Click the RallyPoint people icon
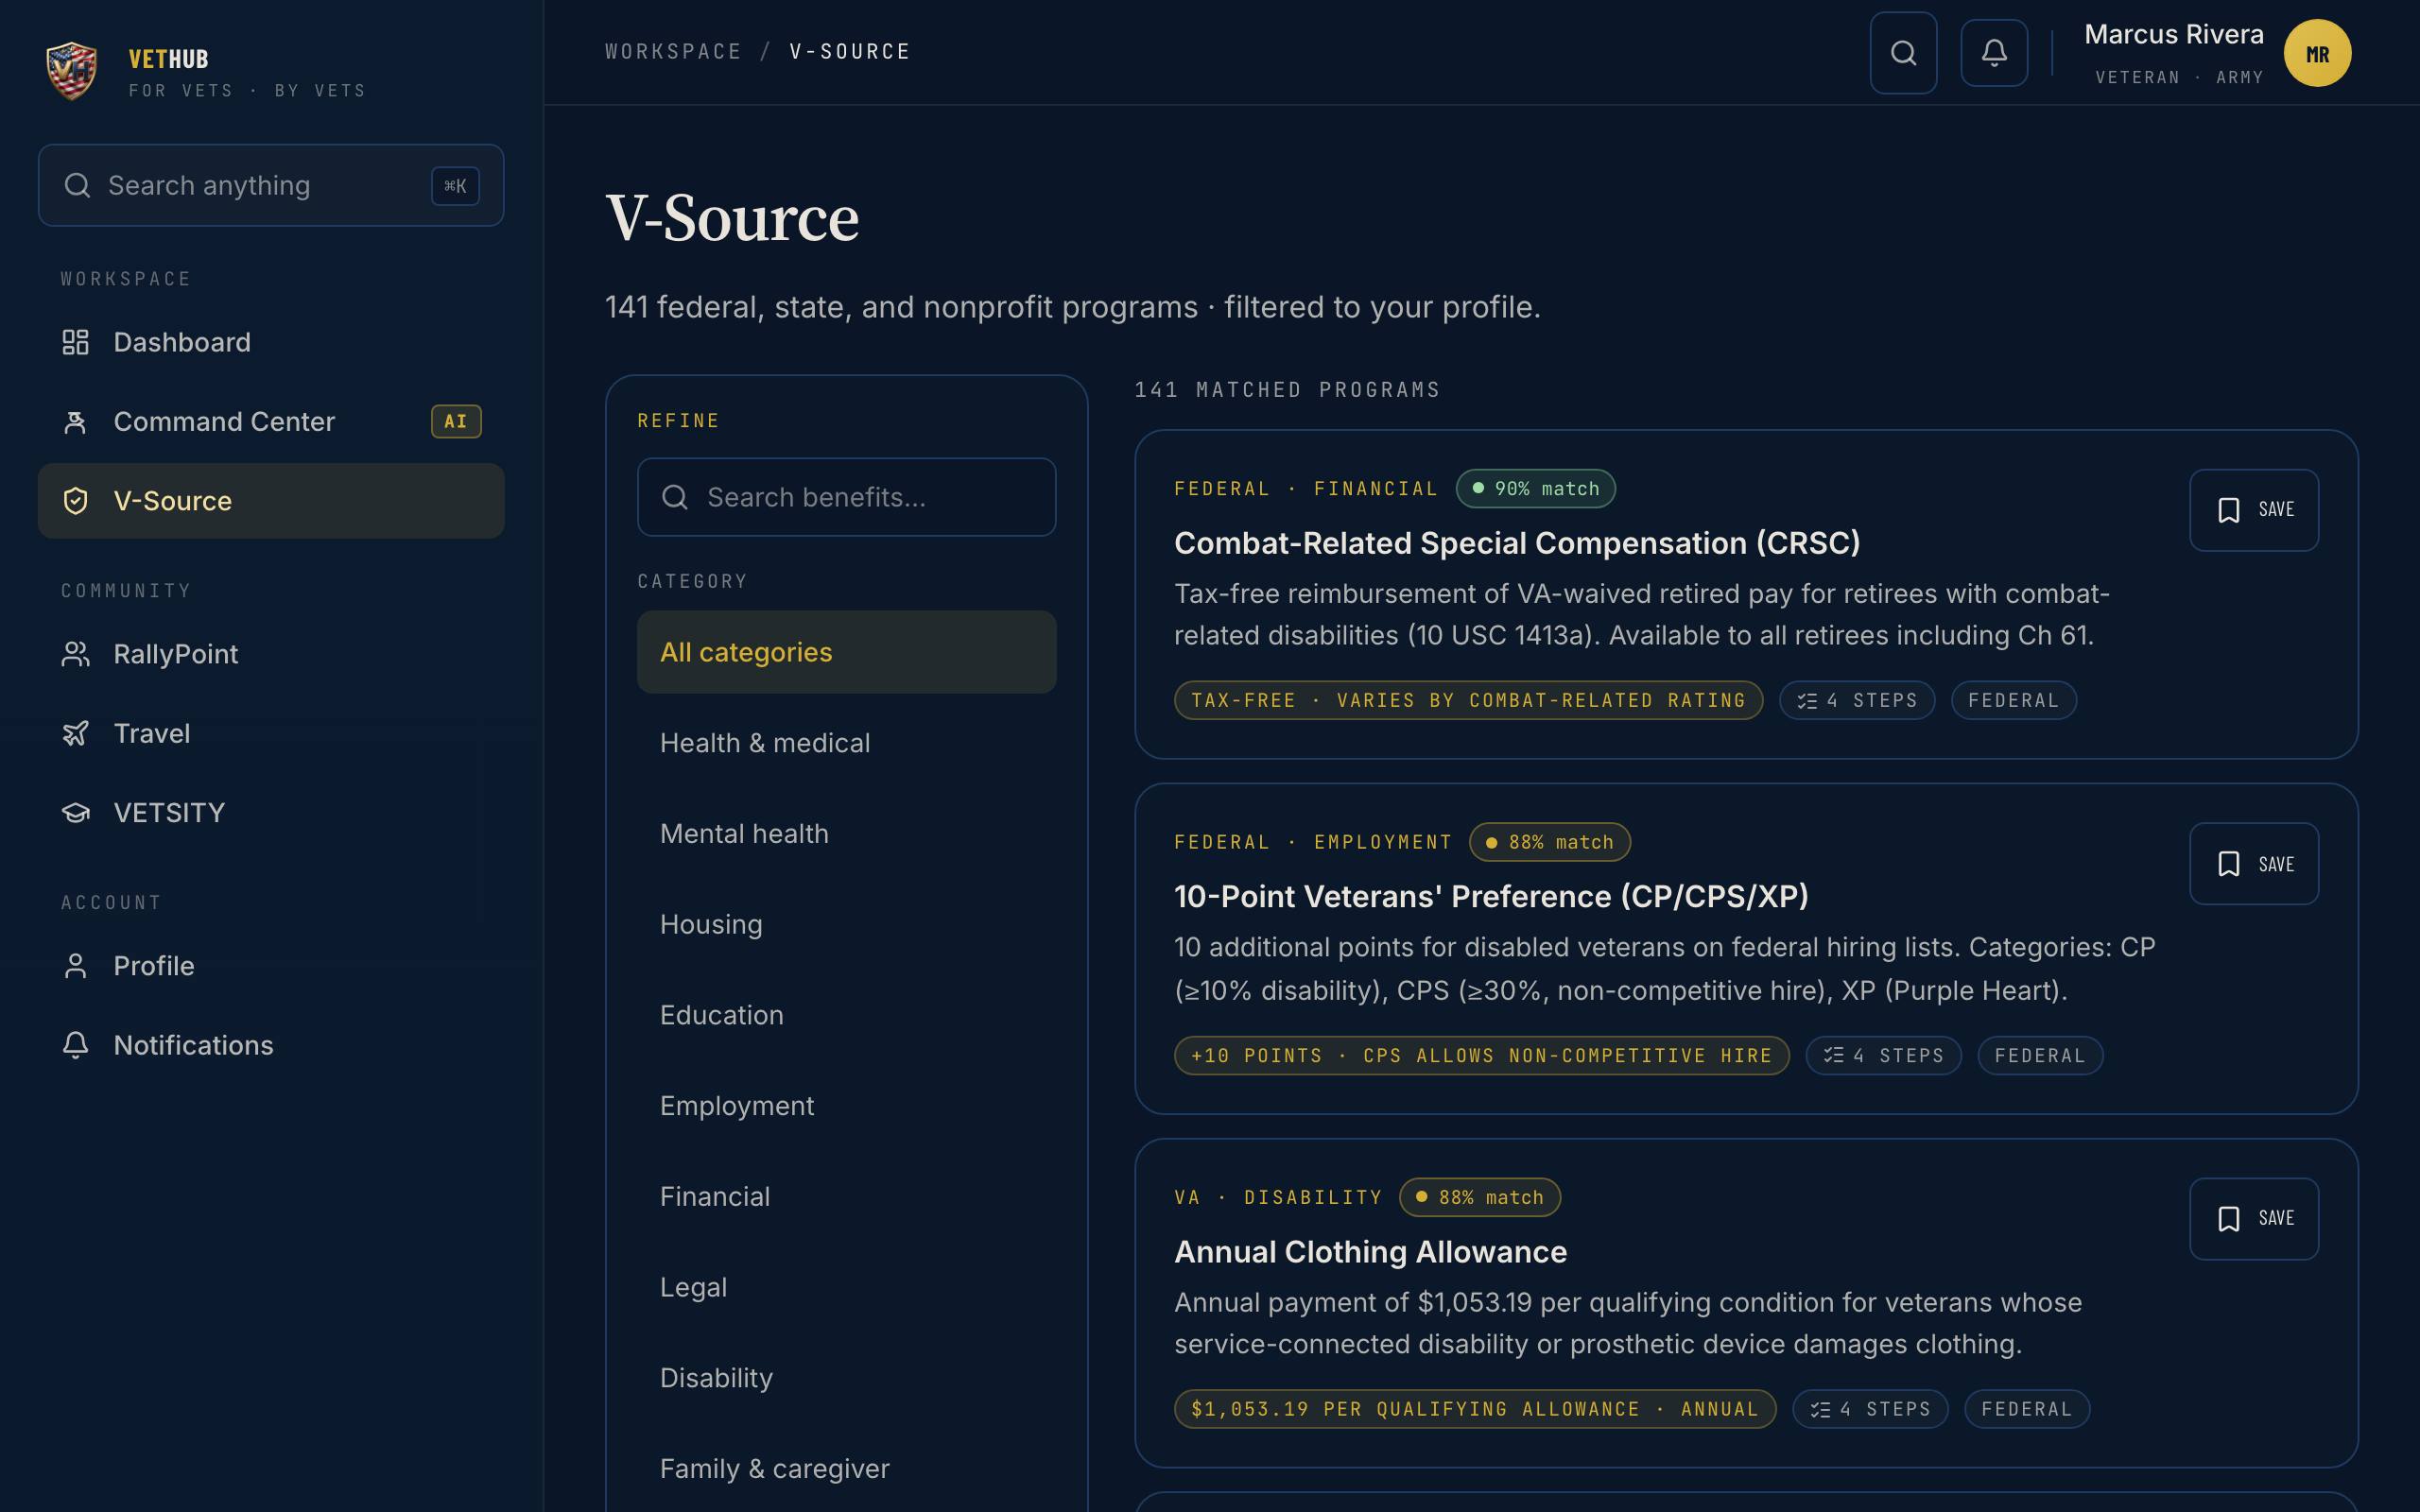The height and width of the screenshot is (1512, 2420). (x=75, y=654)
